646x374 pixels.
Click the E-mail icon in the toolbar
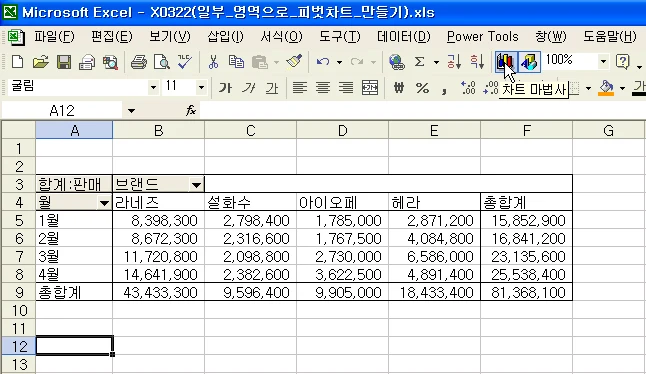tap(87, 62)
